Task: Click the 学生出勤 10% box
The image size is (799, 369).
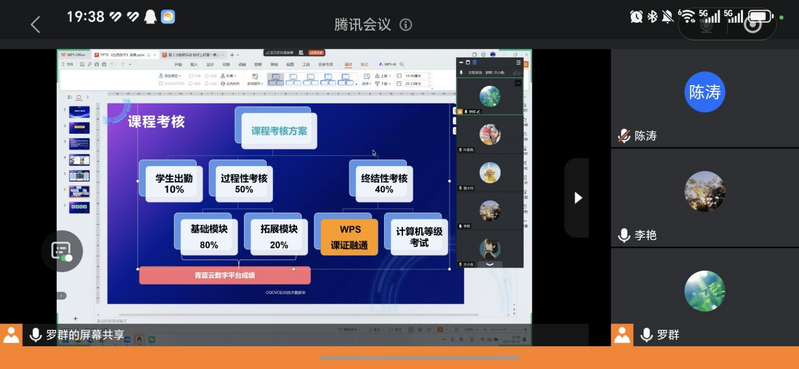Action: click(174, 183)
